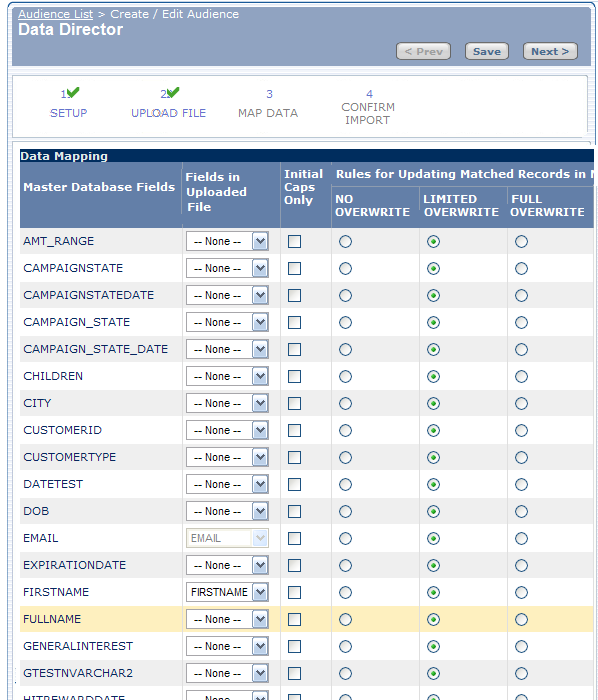This screenshot has height=700, width=598.
Task: Open the GTESTNVARCHAR2 field dropdown
Action: click(x=227, y=673)
